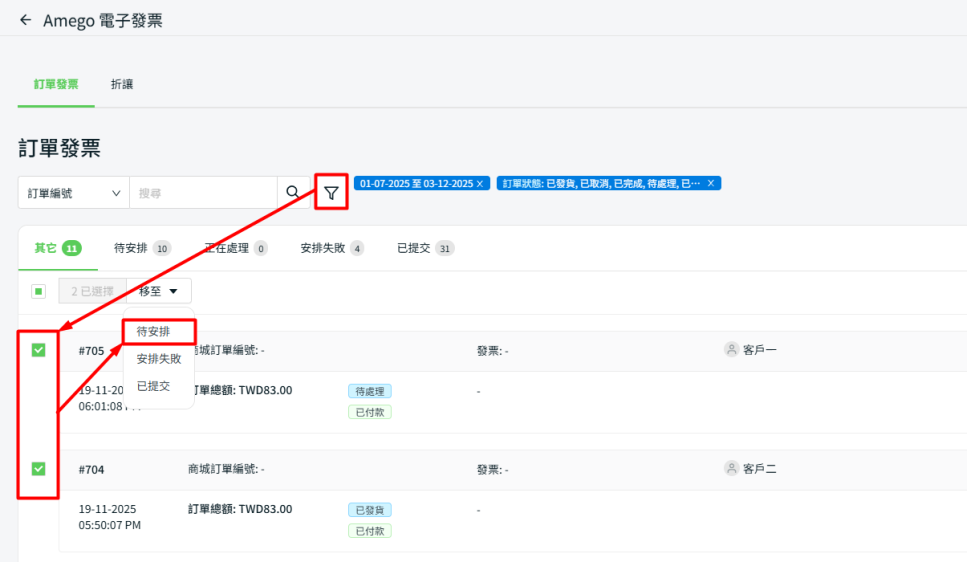Choose 安排失敗 from the move-to menu

pyautogui.click(x=159, y=358)
